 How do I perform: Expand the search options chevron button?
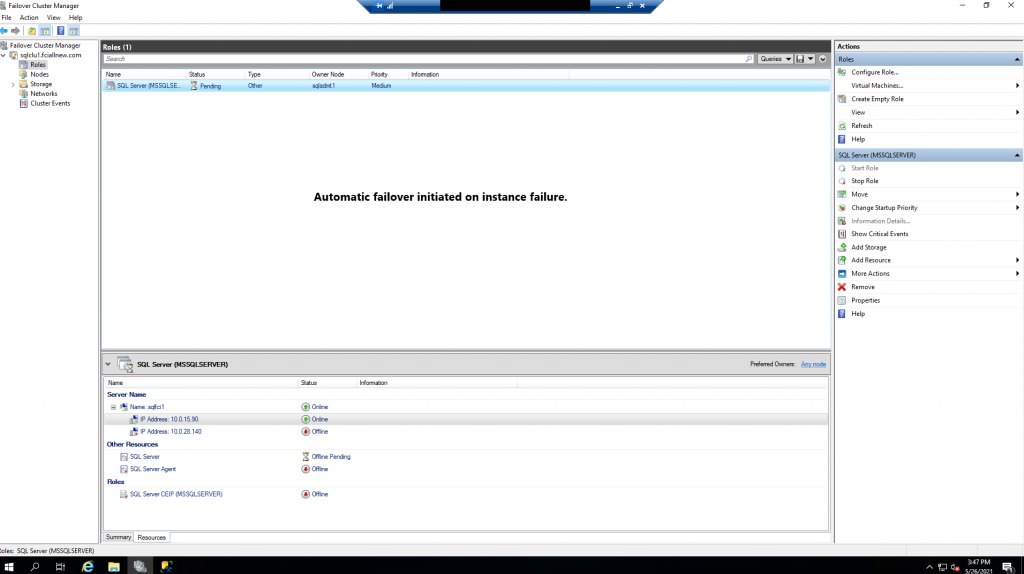[822, 59]
